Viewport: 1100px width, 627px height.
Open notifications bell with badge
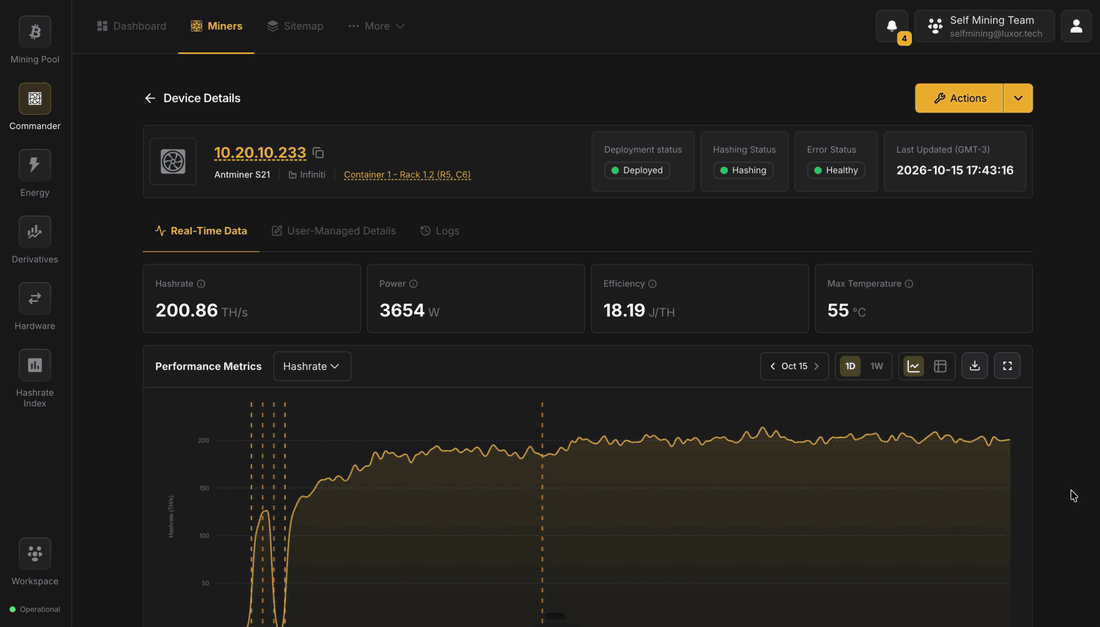(x=892, y=27)
